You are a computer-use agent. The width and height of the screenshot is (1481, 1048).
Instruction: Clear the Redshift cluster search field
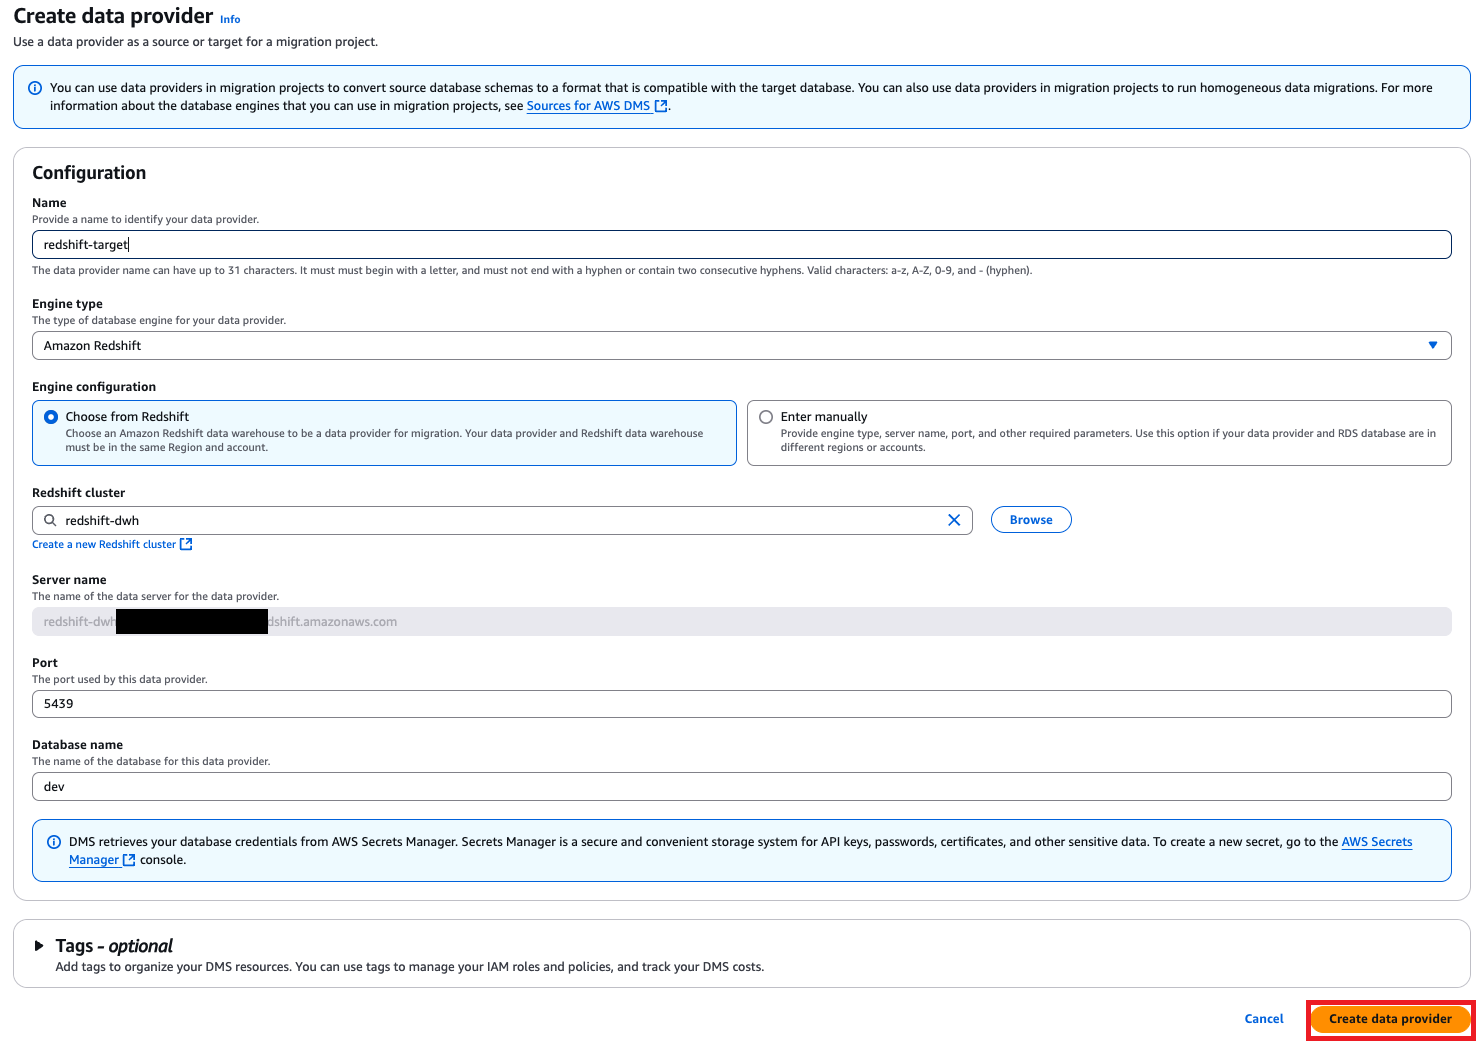click(x=953, y=520)
